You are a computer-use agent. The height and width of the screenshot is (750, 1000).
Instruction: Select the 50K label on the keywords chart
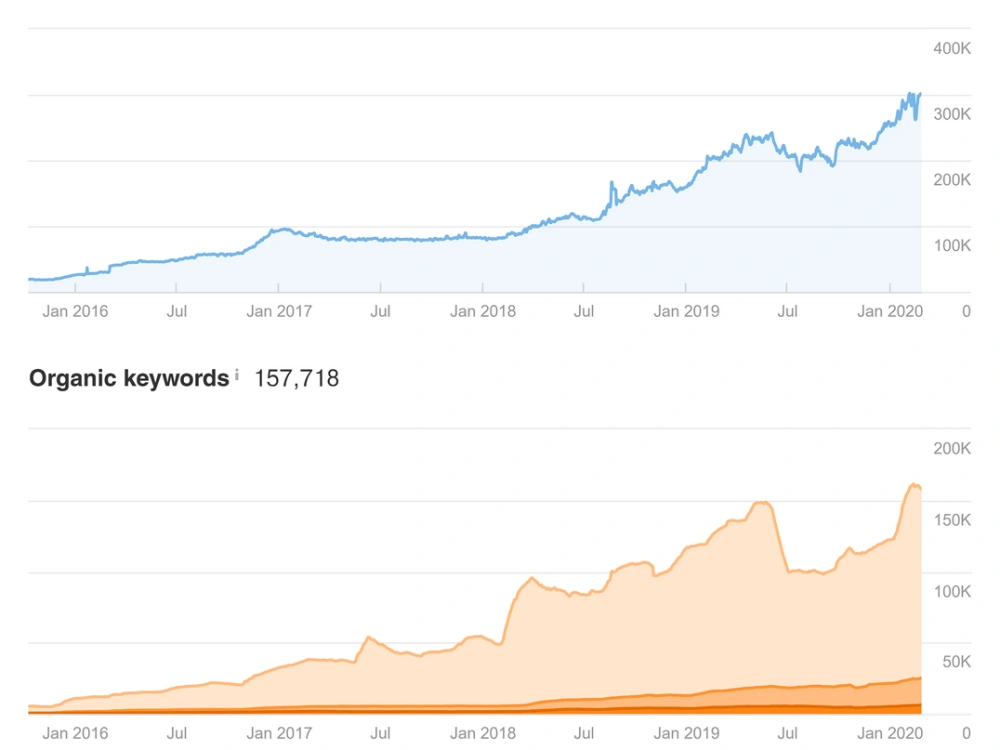coord(957,661)
